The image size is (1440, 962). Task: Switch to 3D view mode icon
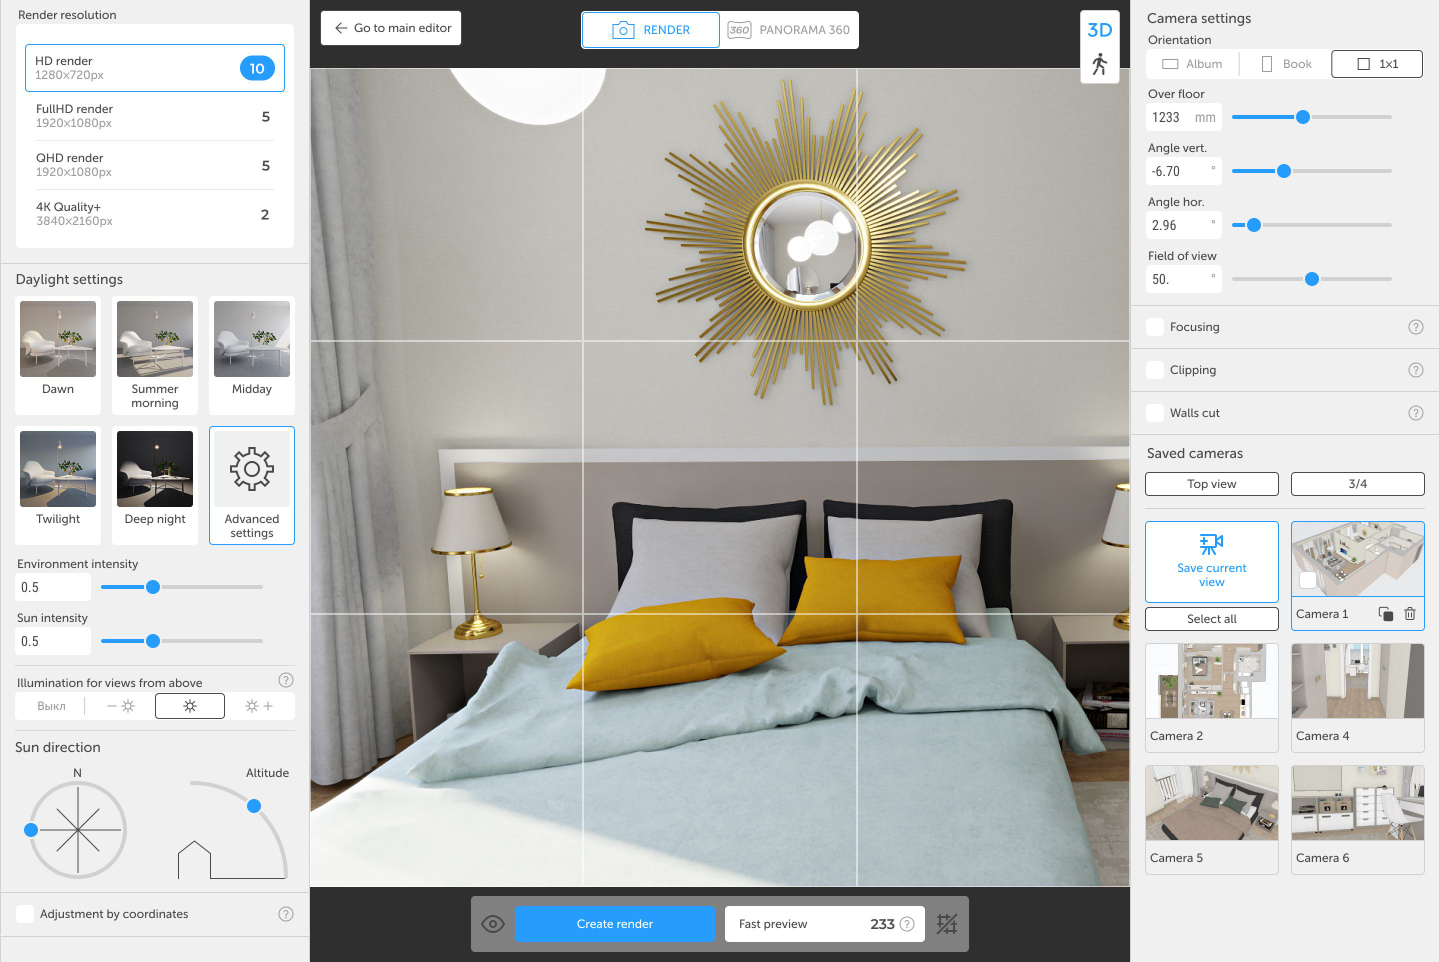[1099, 30]
